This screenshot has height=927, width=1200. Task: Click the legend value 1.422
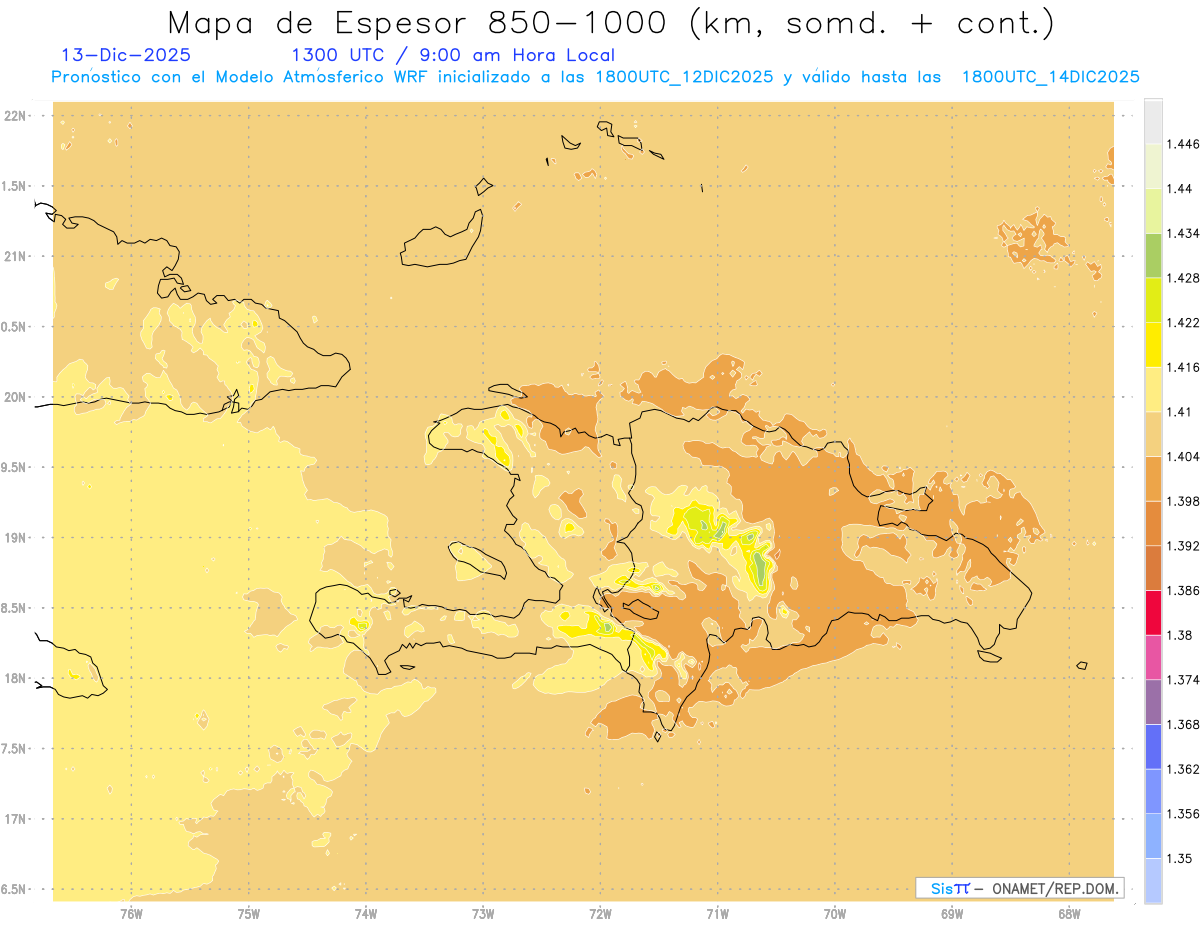click(1184, 322)
